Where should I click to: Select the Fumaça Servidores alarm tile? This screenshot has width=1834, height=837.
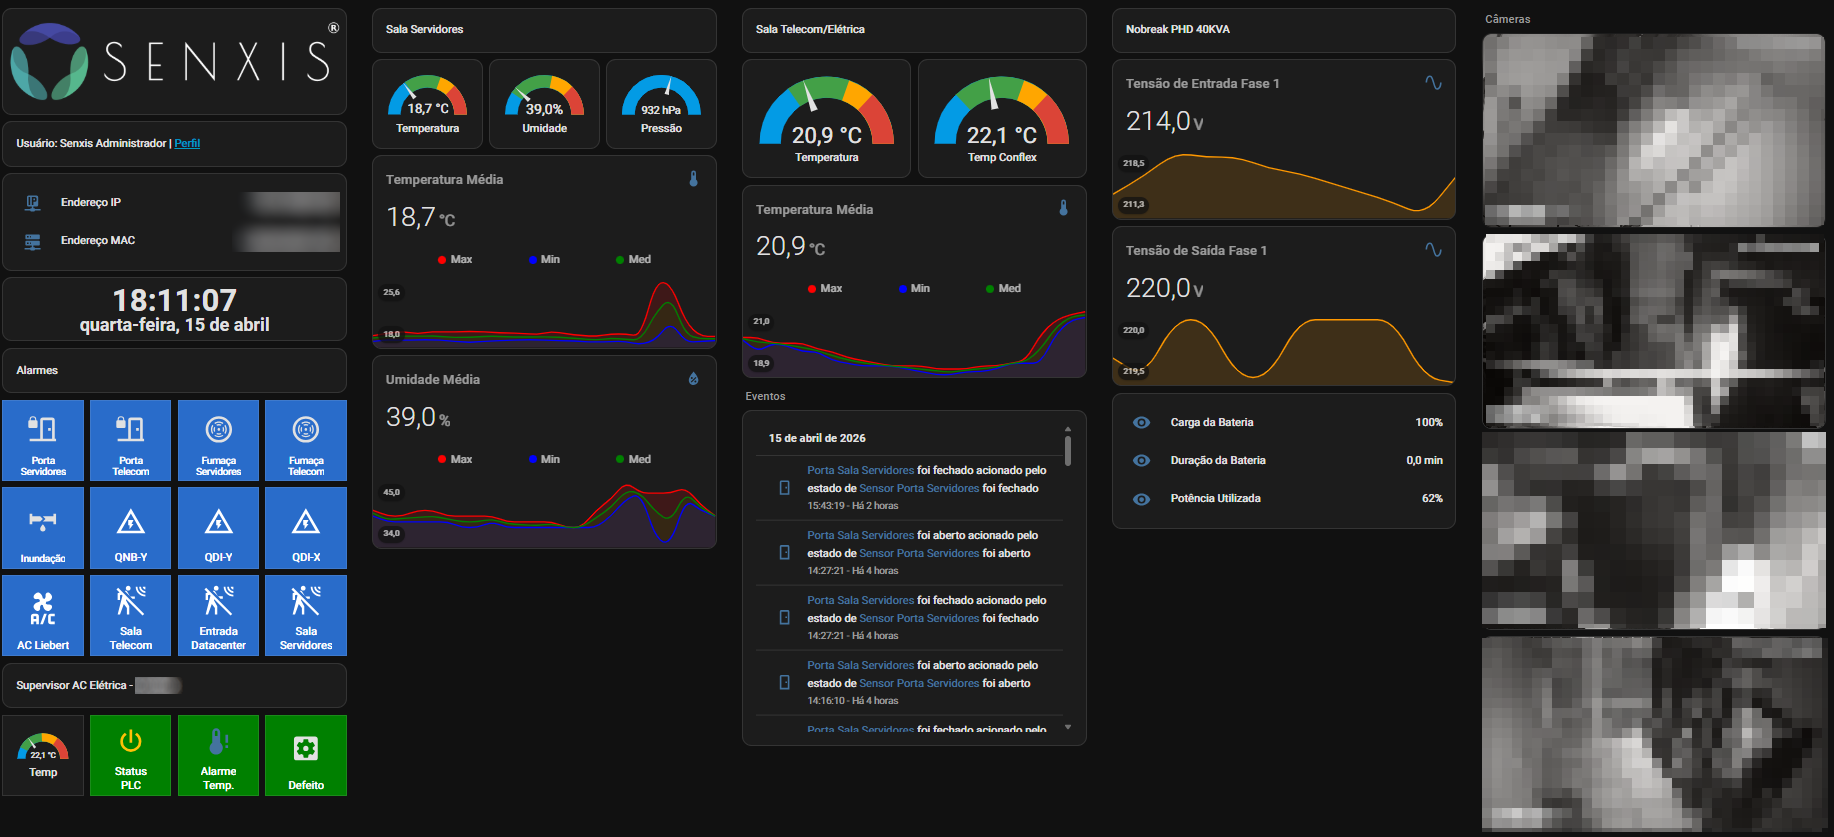click(218, 441)
